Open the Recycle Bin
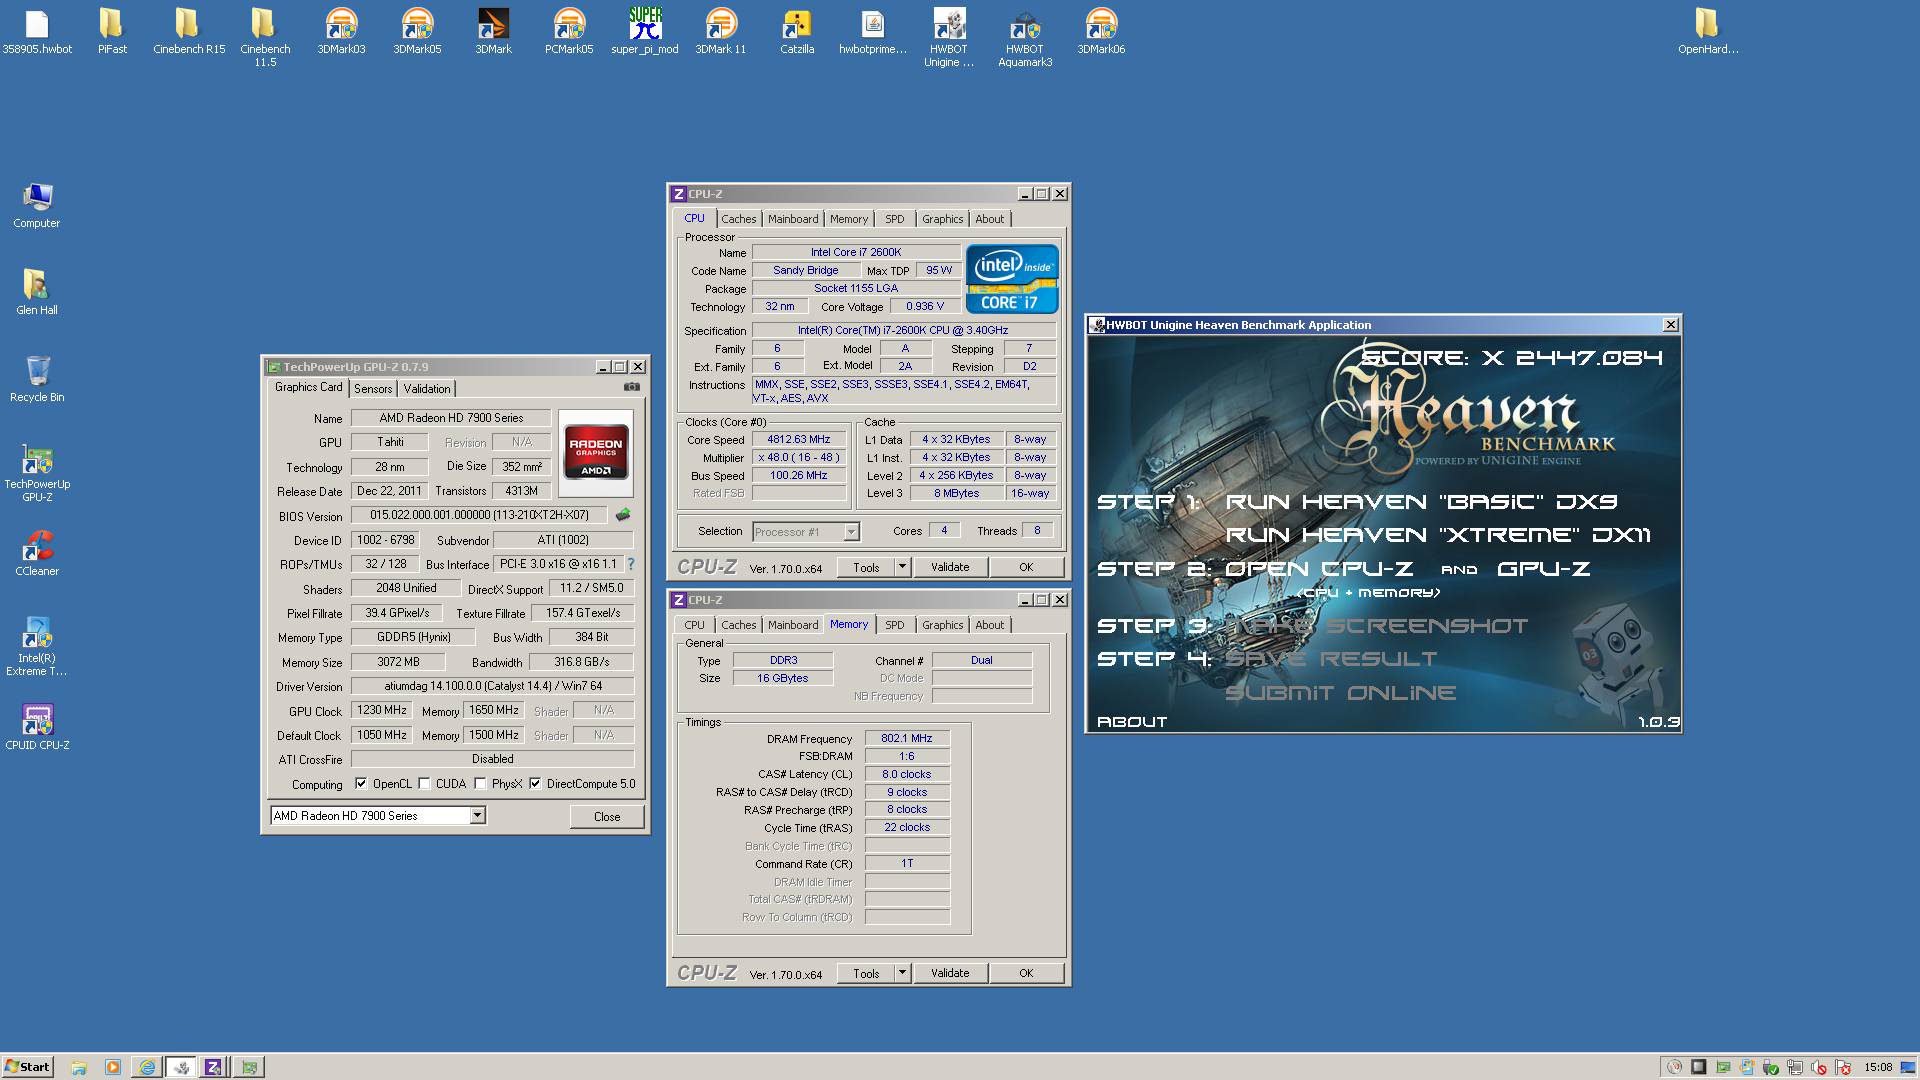 tap(37, 379)
